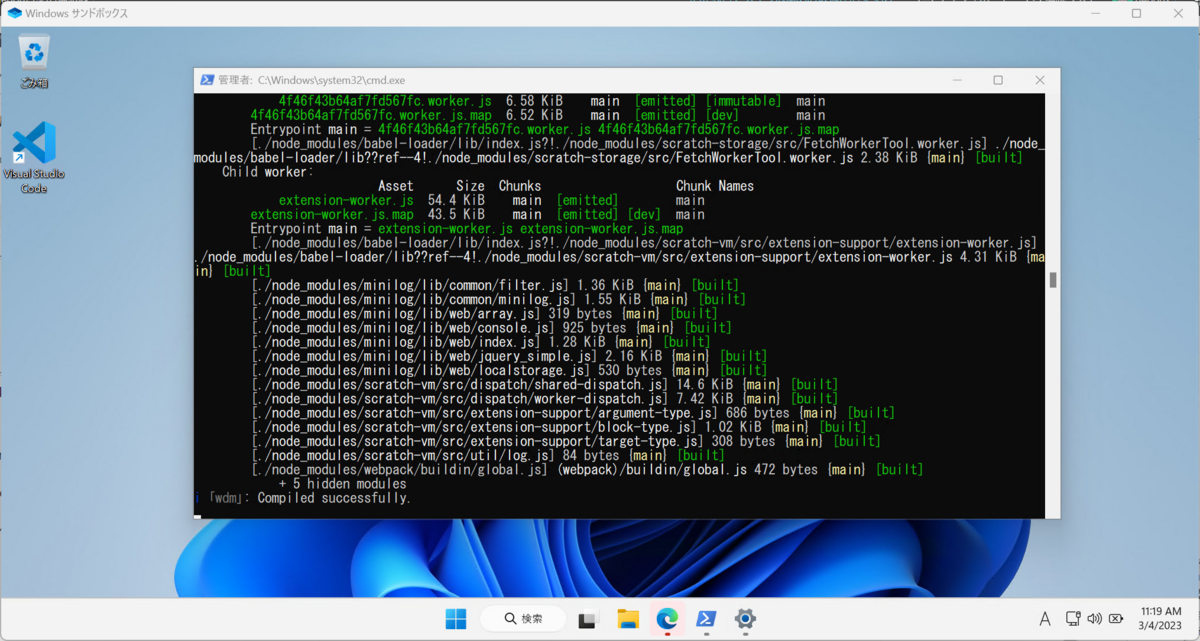Viewport: 1200px width, 641px height.
Task: Click the extension-support/argument-type.js line
Action: point(574,413)
